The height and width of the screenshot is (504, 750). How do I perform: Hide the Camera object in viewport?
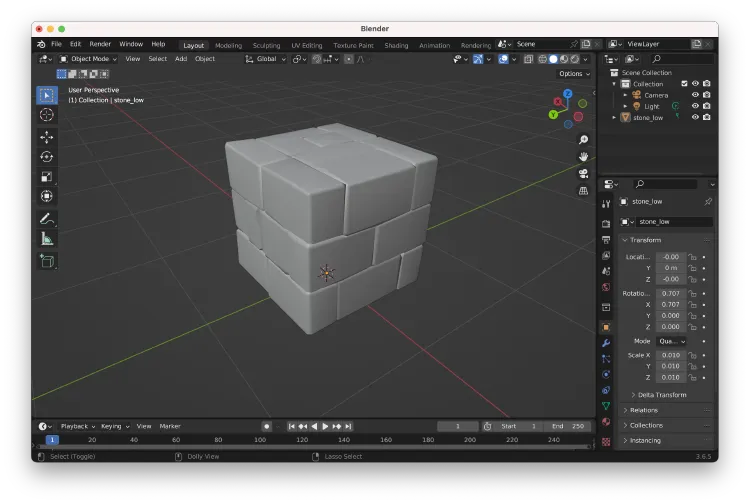[695, 95]
